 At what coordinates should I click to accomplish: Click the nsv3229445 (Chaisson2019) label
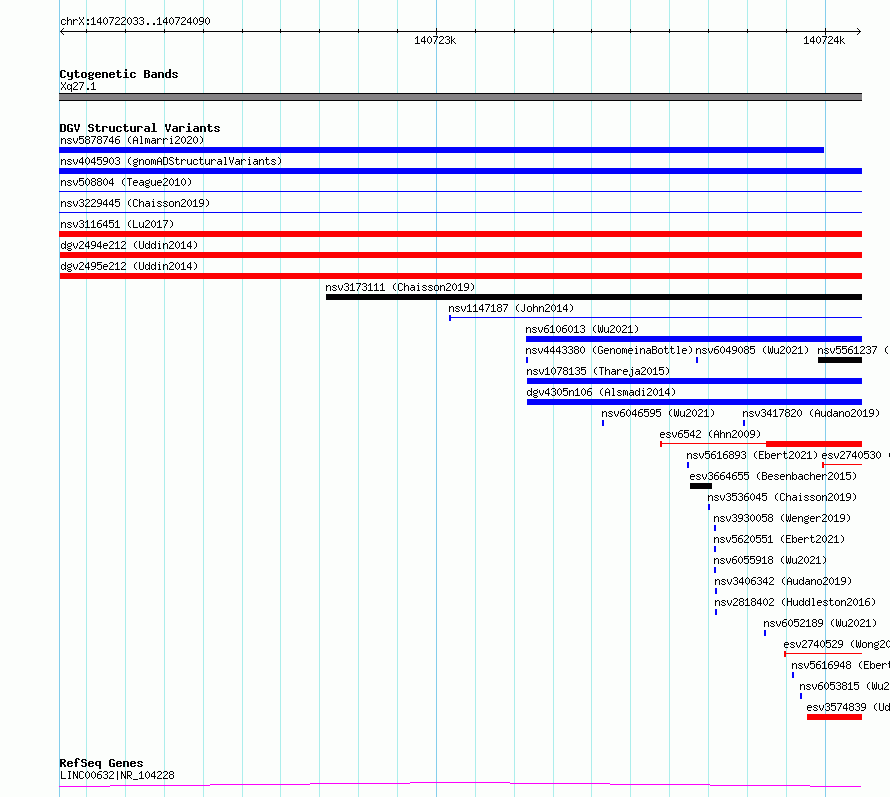click(135, 203)
